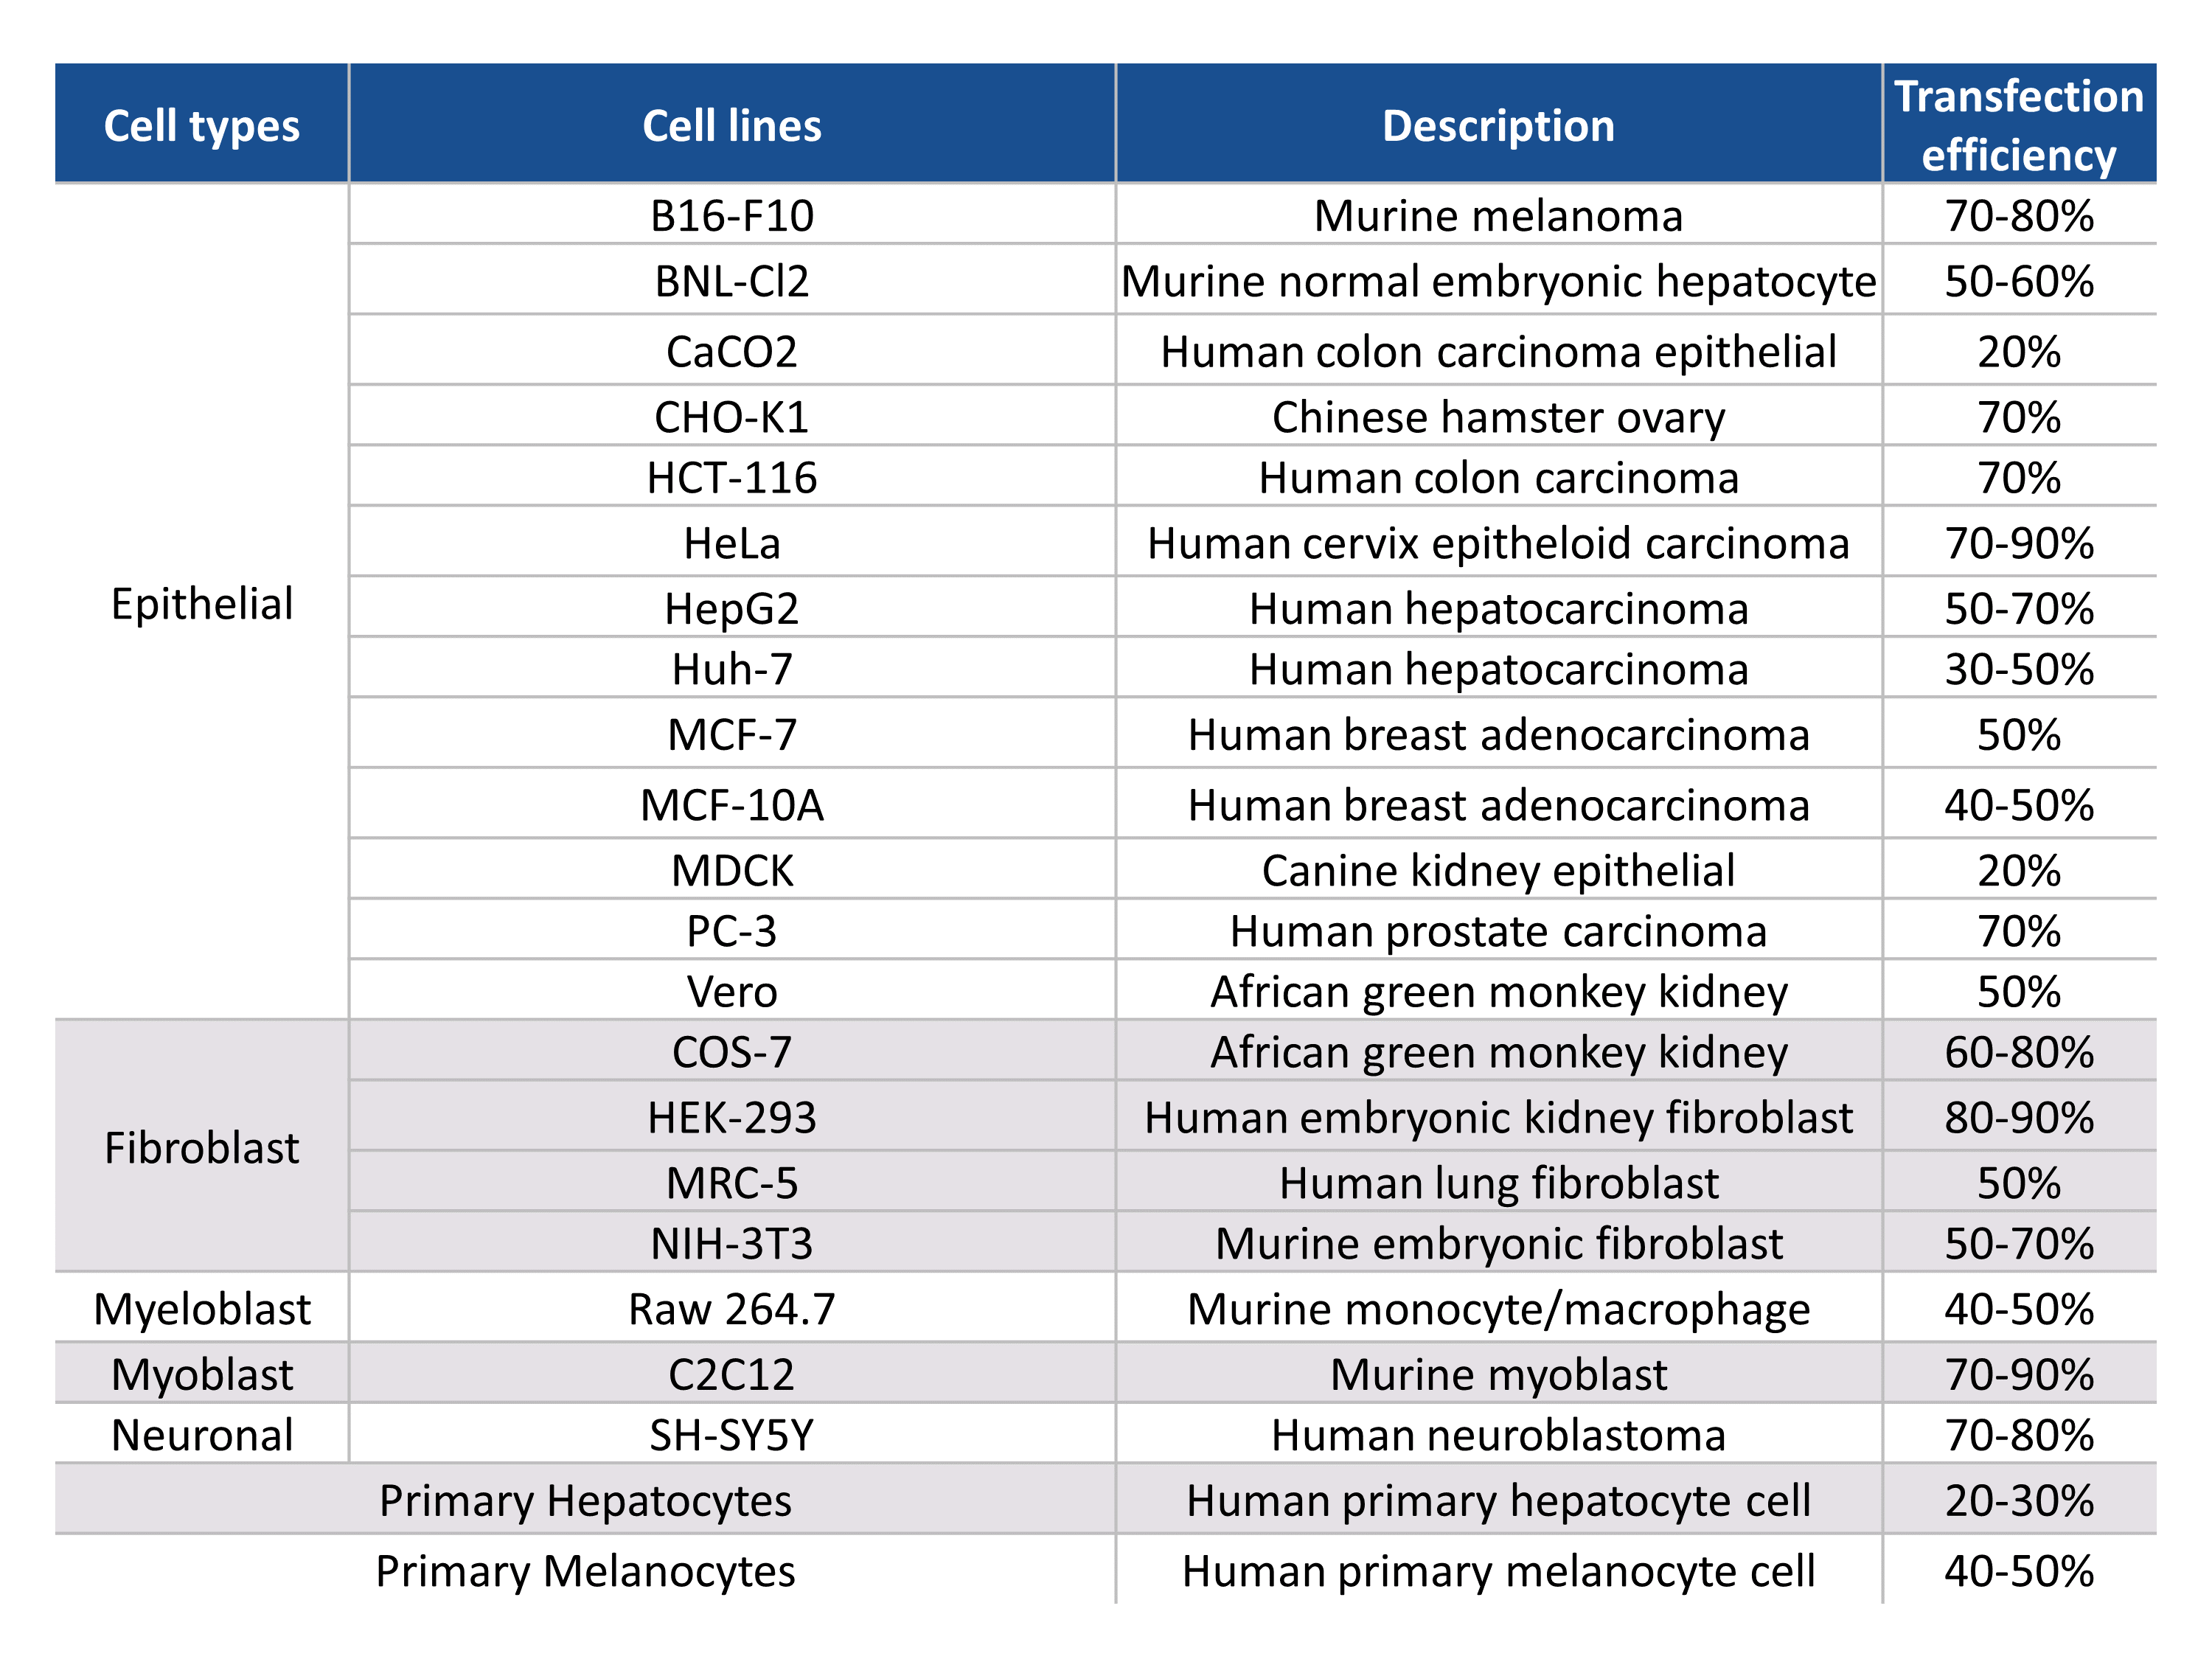Select the Description column header
Screen dimensions: 2212x1659
click(x=1497, y=126)
